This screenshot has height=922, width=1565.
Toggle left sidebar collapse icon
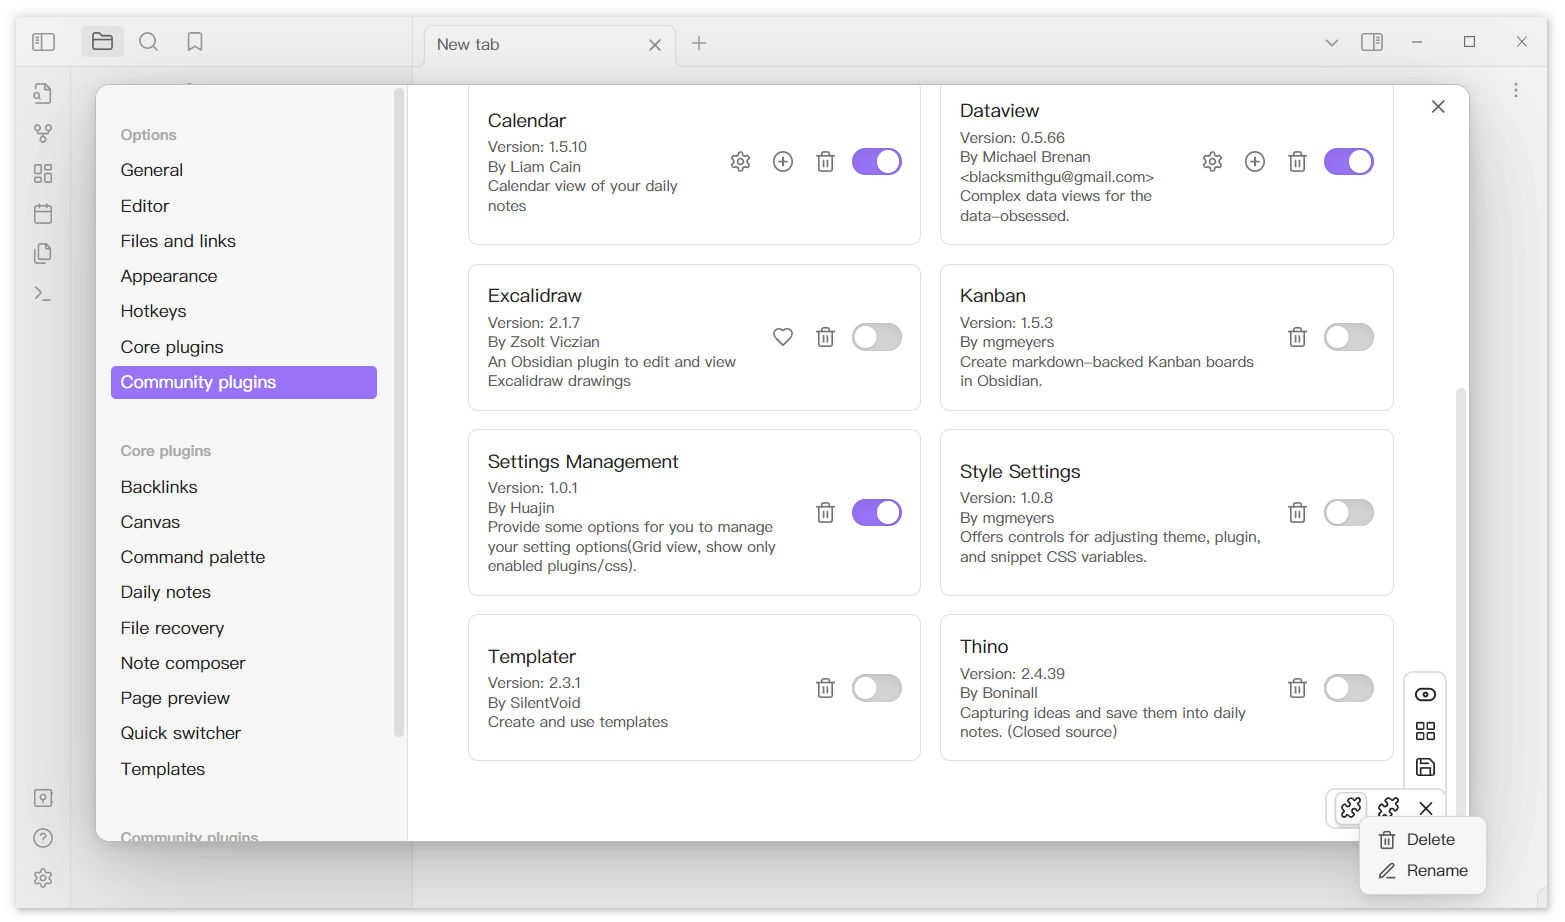pos(43,41)
